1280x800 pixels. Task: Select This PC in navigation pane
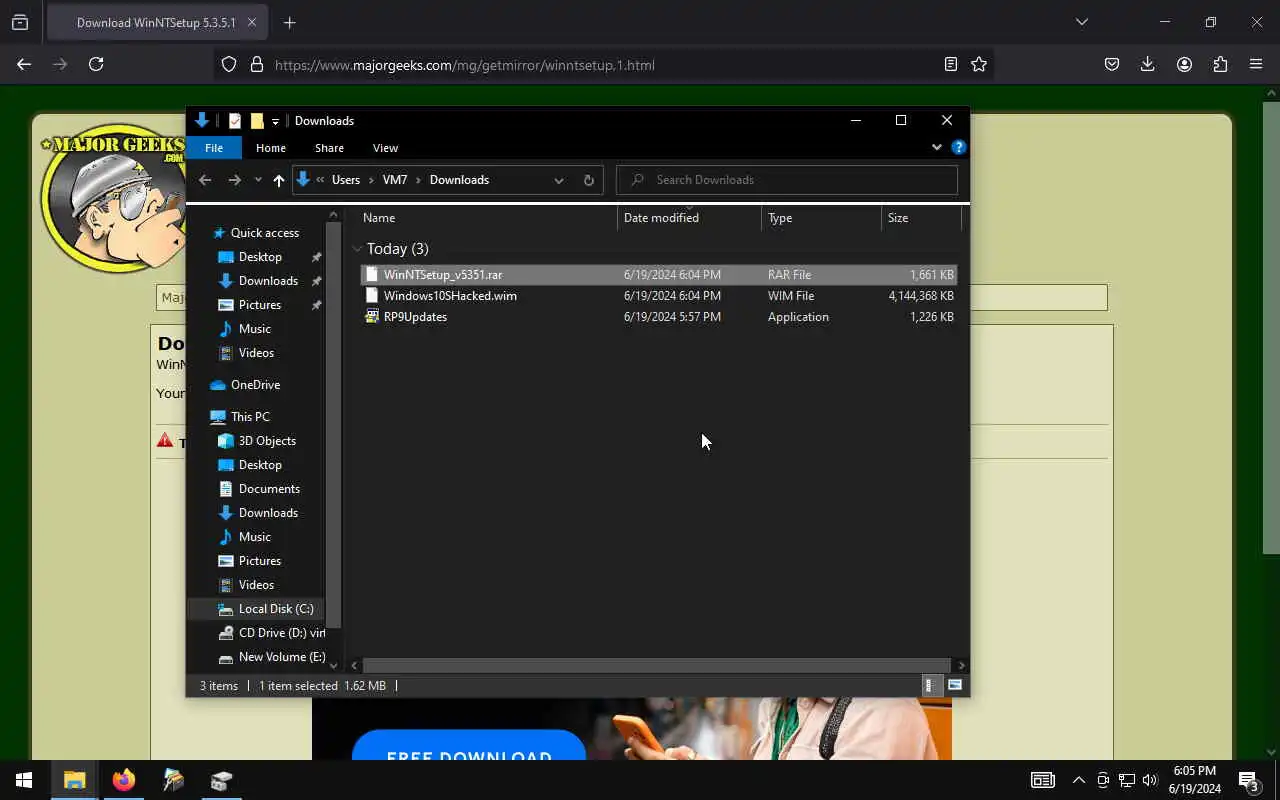[x=250, y=416]
